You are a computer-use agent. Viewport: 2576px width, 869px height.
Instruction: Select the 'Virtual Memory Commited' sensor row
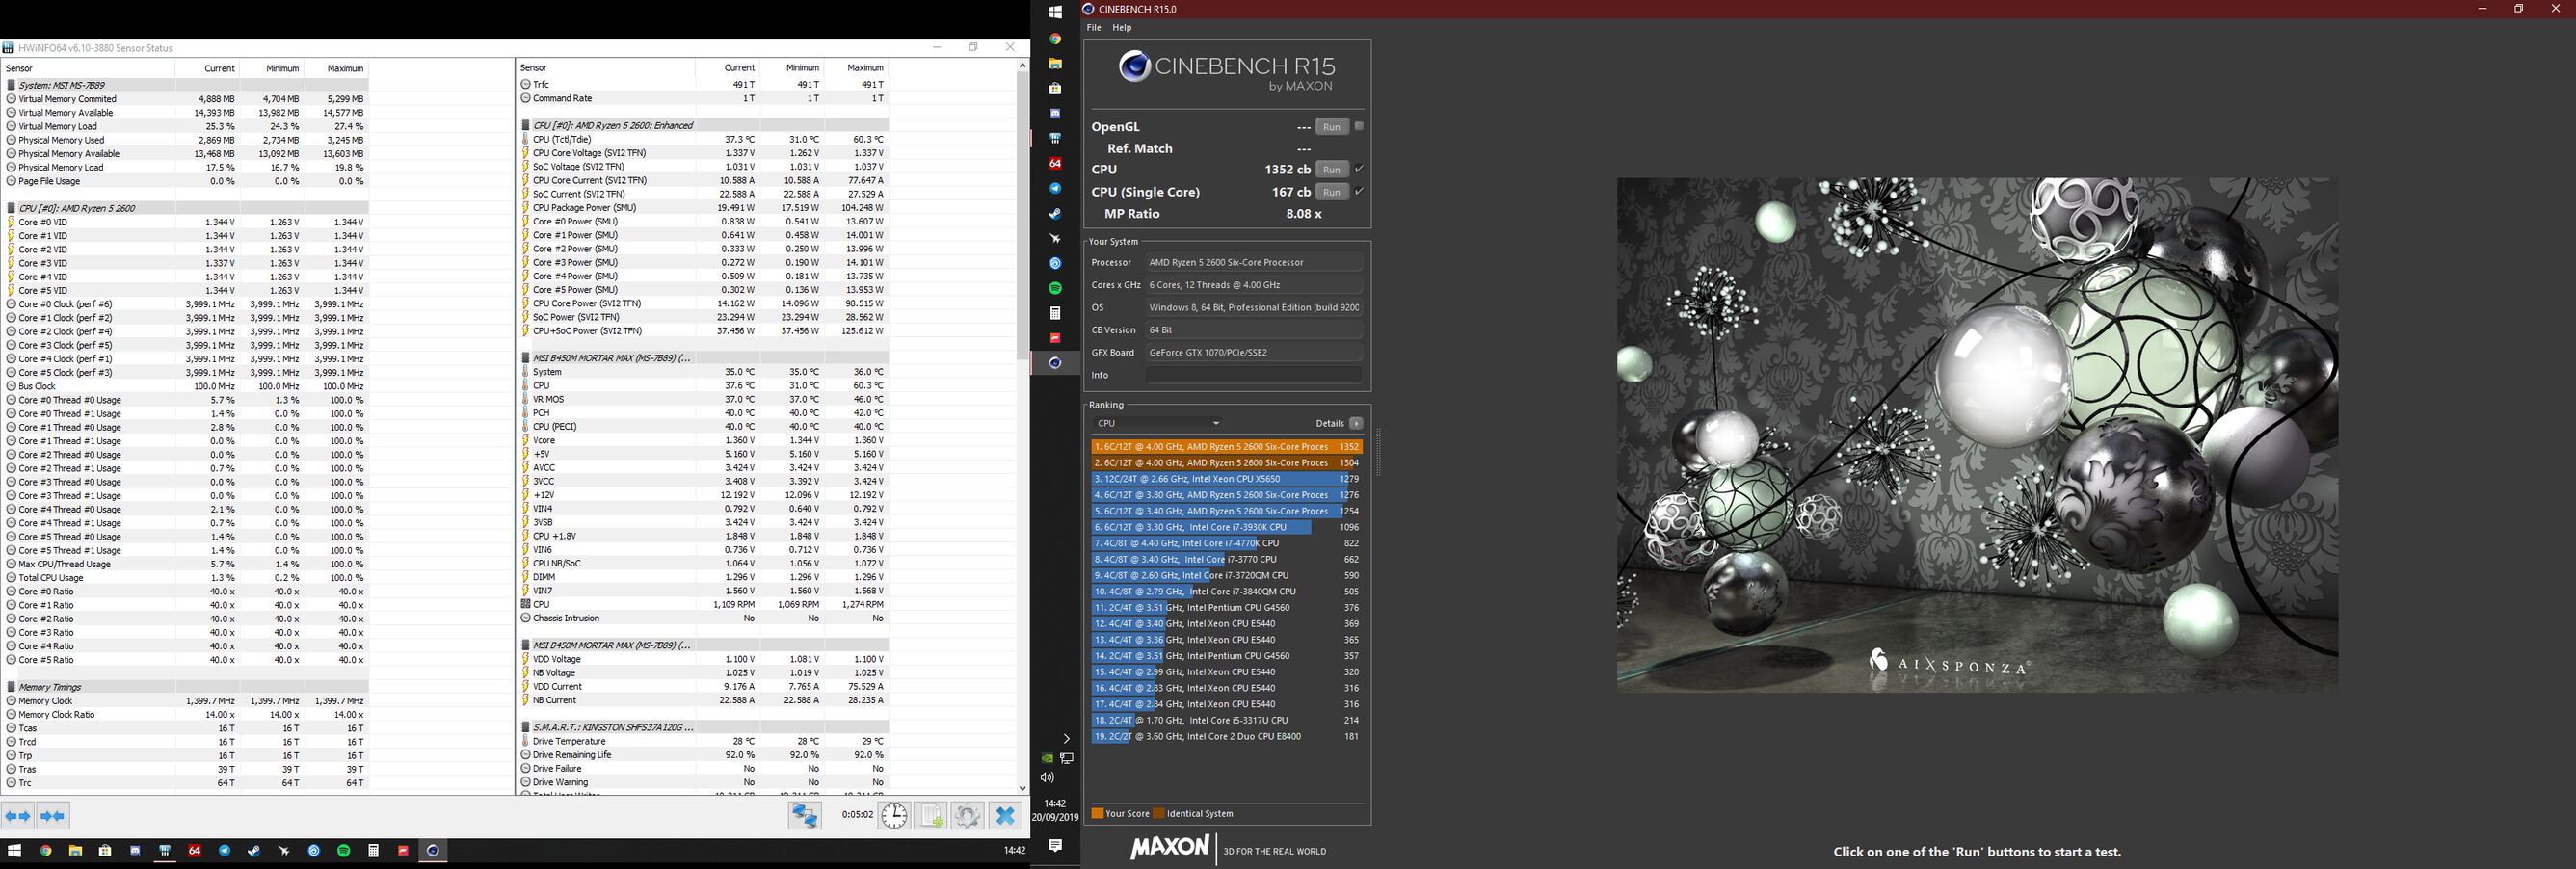186,99
